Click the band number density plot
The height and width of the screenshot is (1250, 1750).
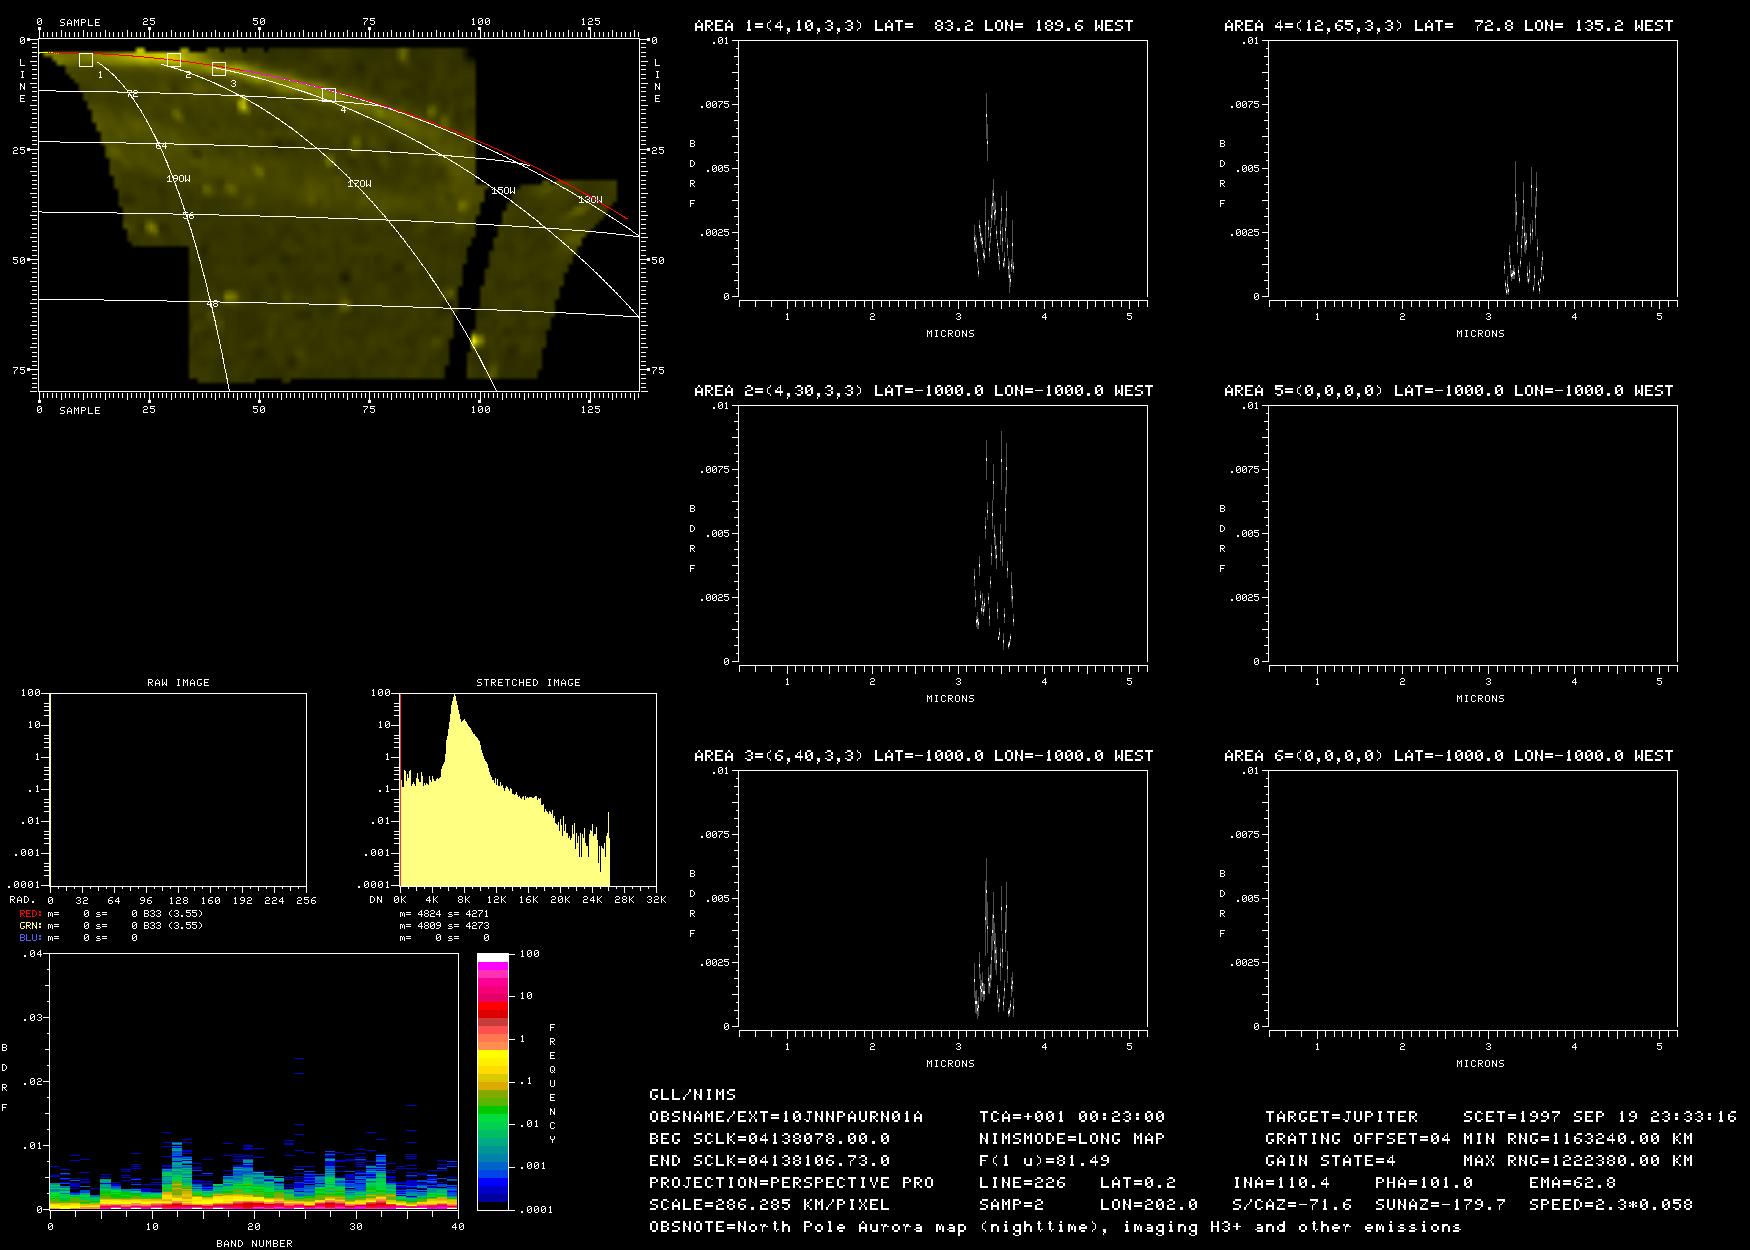tap(253, 1081)
